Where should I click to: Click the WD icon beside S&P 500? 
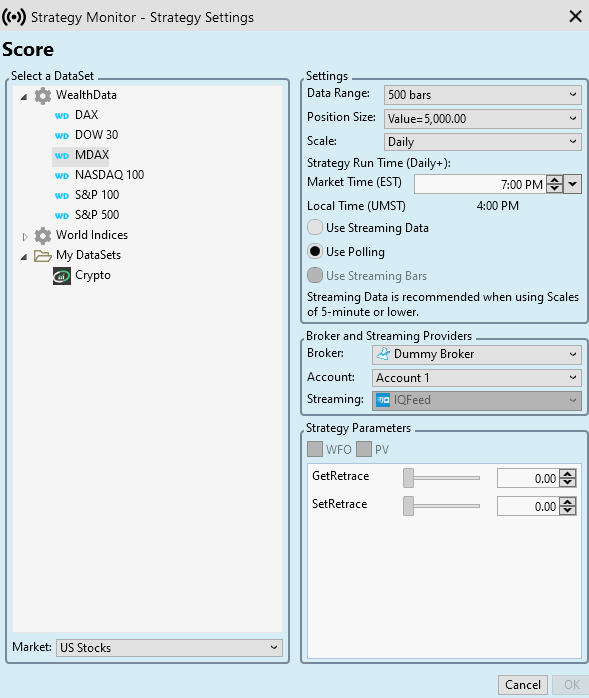(62, 216)
